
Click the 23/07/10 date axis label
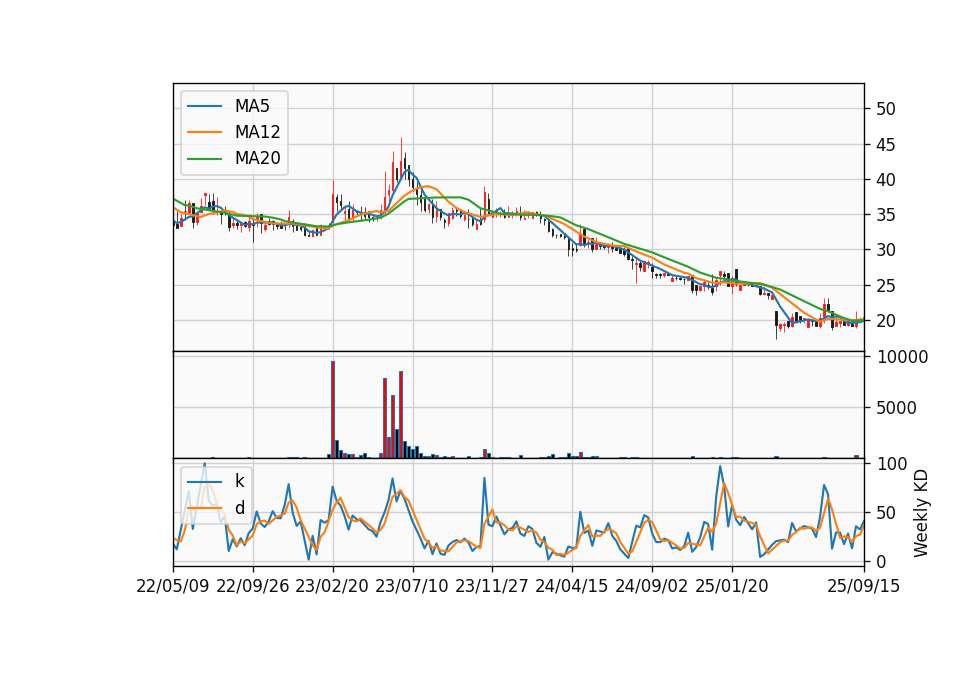[411, 586]
